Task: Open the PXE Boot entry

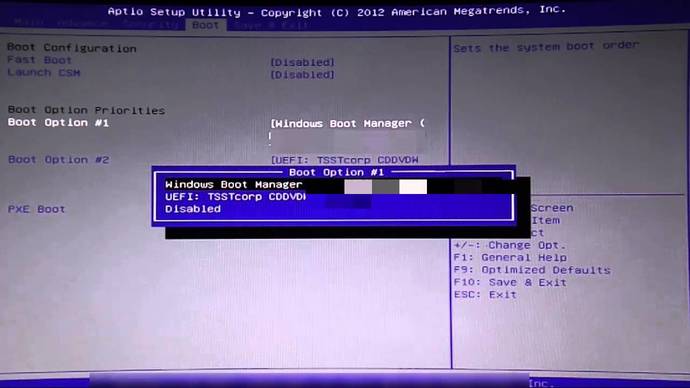Action: tap(37, 209)
